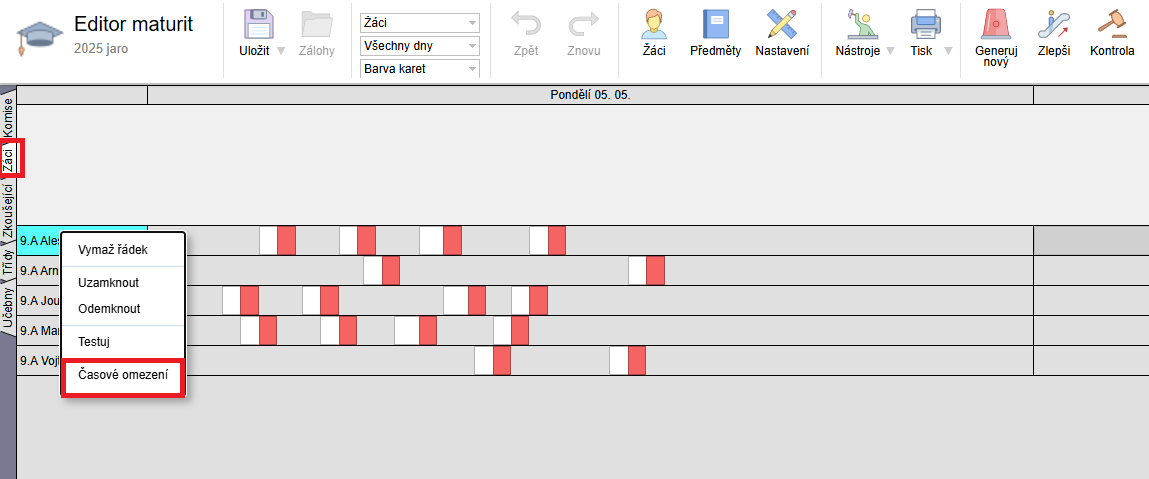This screenshot has width=1149, height=479.
Task: Click the Nástroje tools icon
Action: pyautogui.click(x=851, y=25)
